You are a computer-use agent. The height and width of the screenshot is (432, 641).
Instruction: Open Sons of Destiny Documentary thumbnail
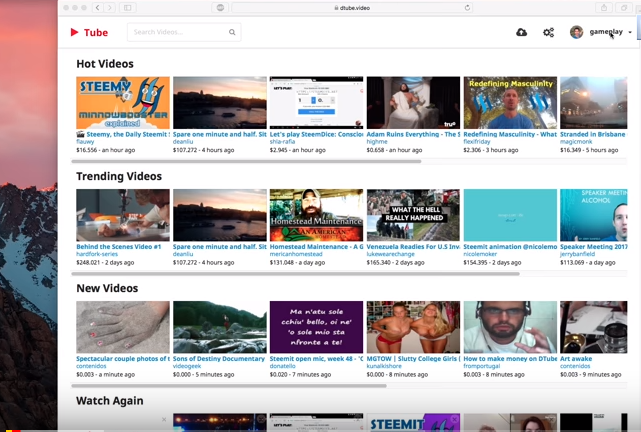(220, 327)
